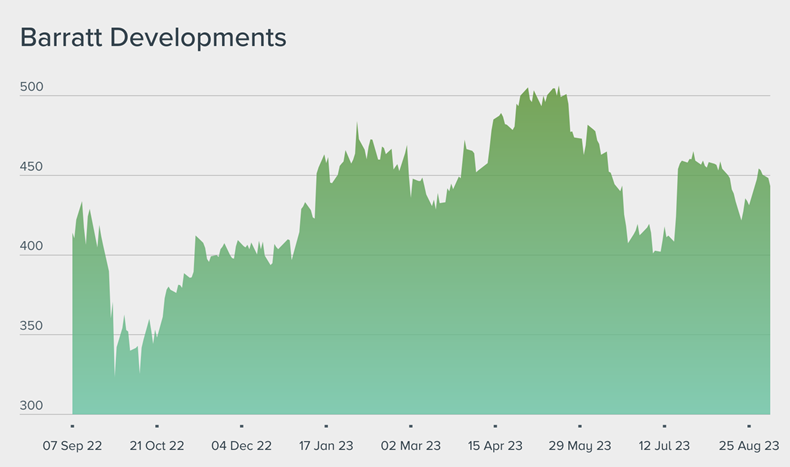The height and width of the screenshot is (467, 790).
Task: Click the 400 y-axis label
Action: (32, 247)
